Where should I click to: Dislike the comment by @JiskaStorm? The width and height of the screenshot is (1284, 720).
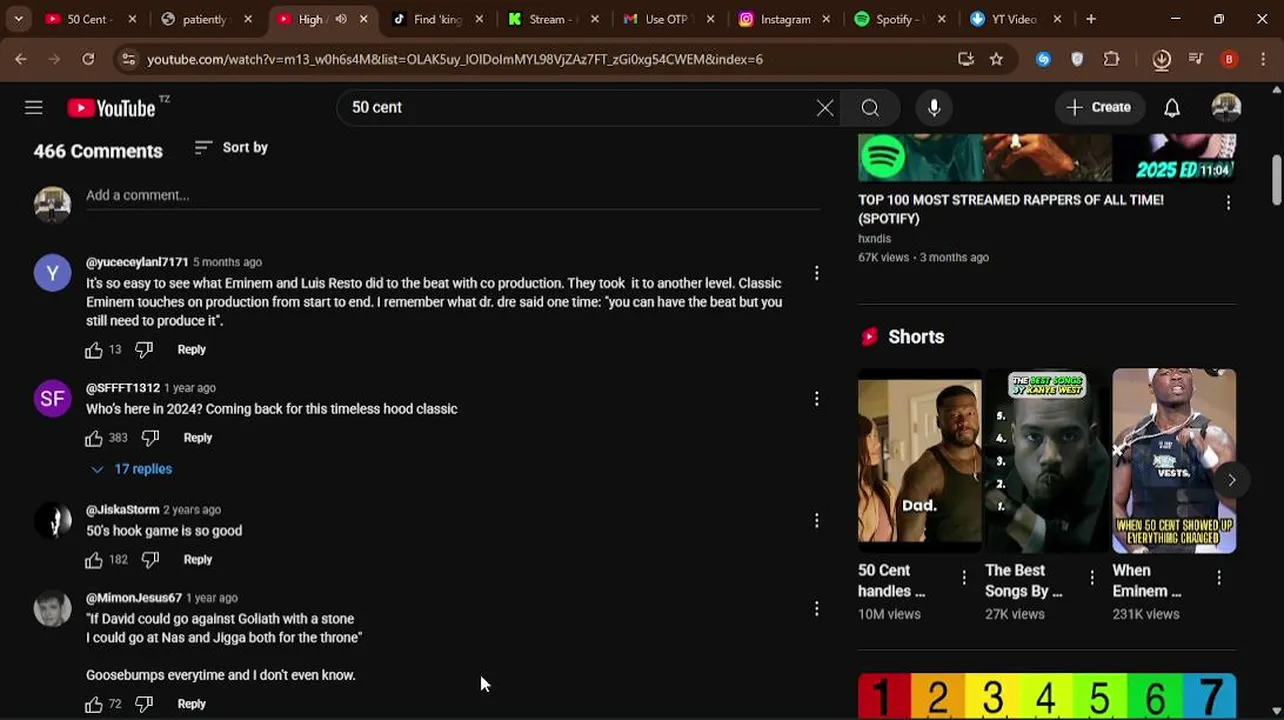150,560
